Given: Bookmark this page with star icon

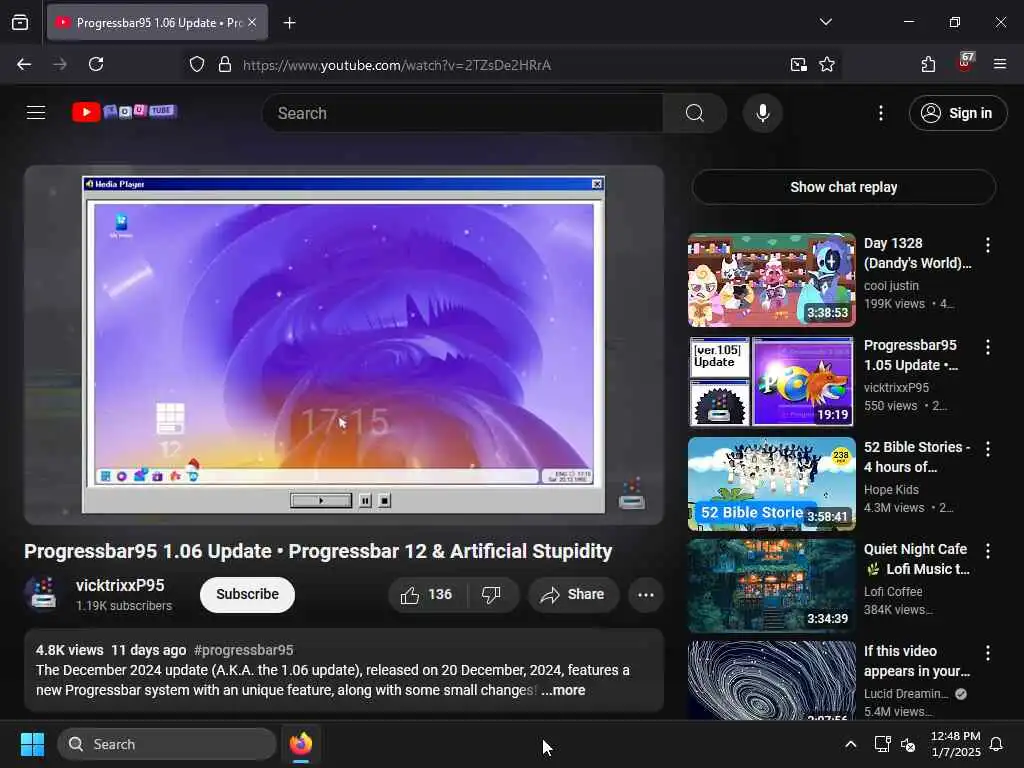Looking at the screenshot, I should click(x=827, y=65).
